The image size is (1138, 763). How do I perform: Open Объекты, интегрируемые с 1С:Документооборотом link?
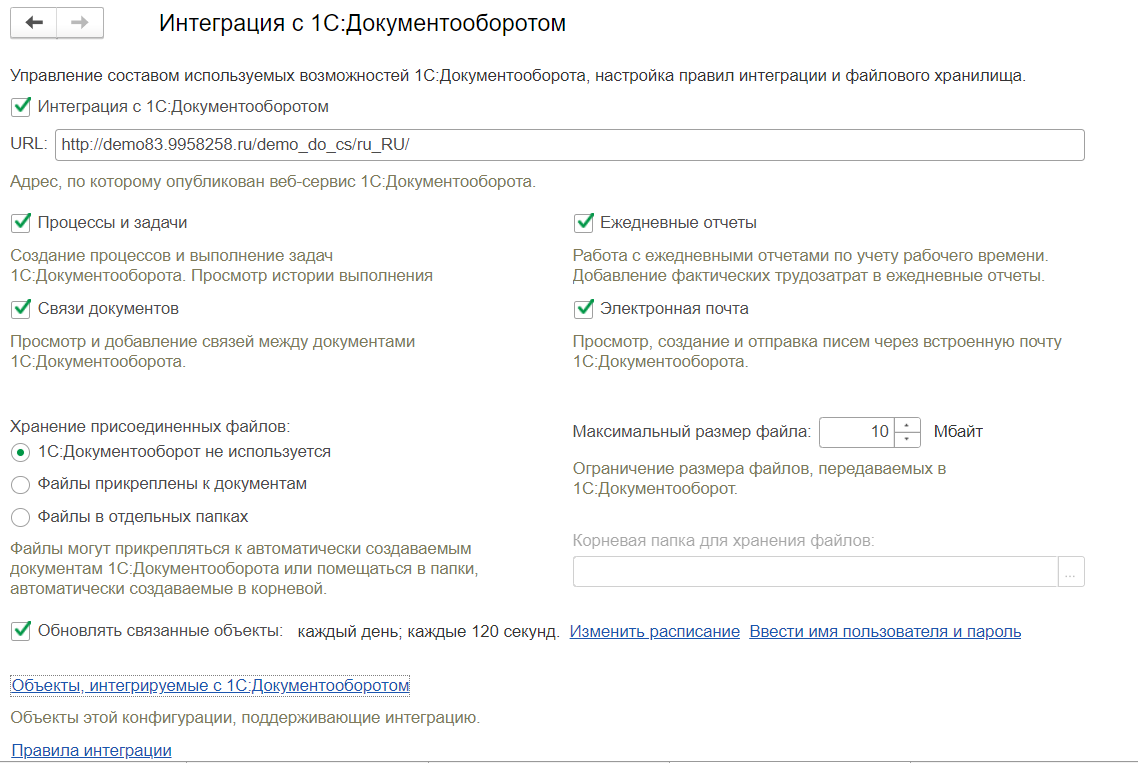pyautogui.click(x=210, y=685)
